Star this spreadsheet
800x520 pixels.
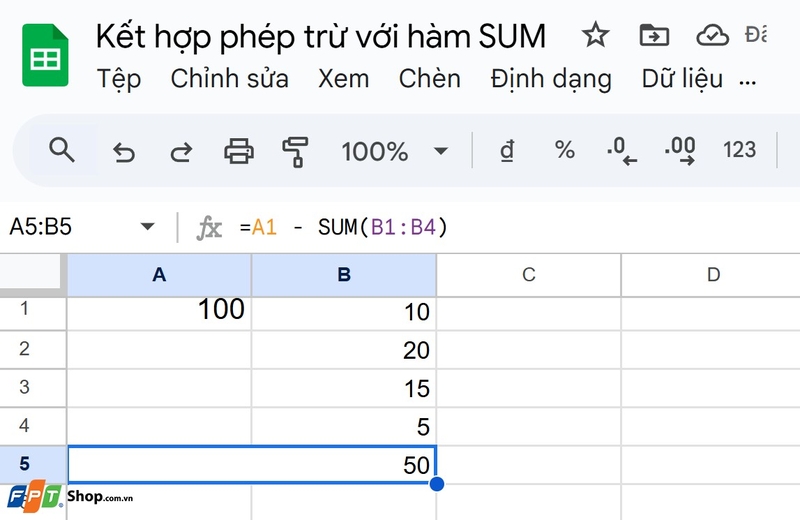tap(595, 35)
